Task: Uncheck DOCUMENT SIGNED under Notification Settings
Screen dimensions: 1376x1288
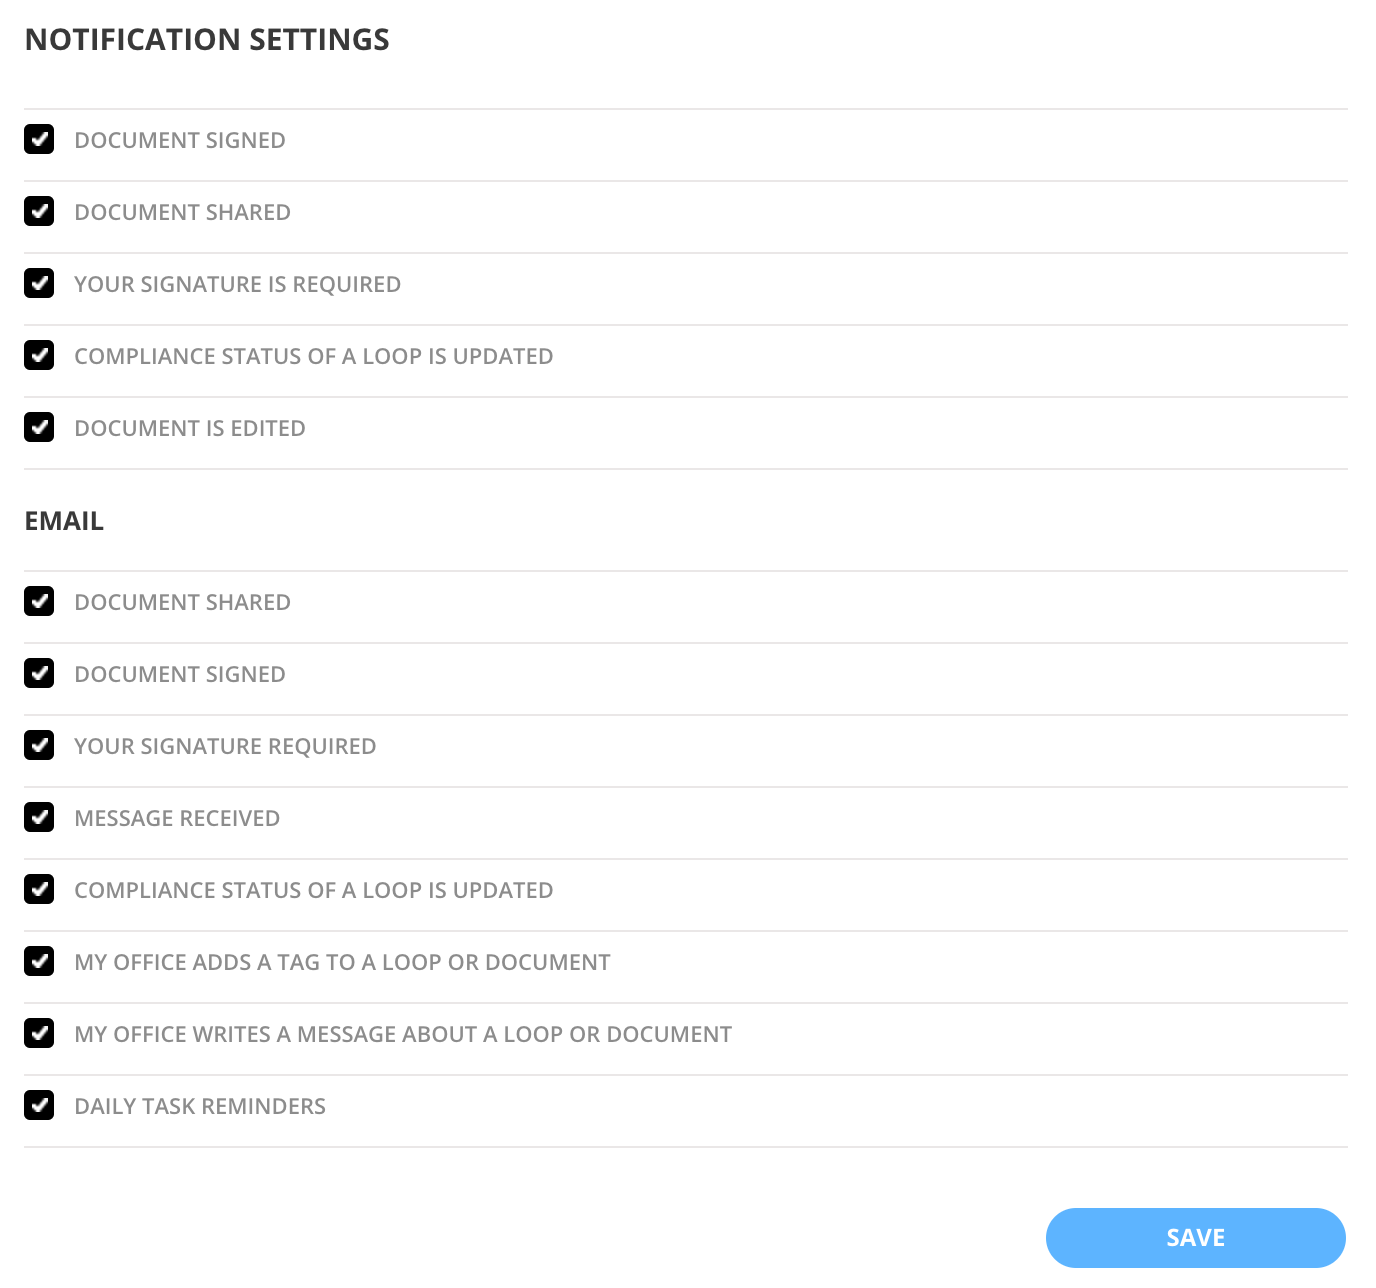Action: tap(39, 140)
